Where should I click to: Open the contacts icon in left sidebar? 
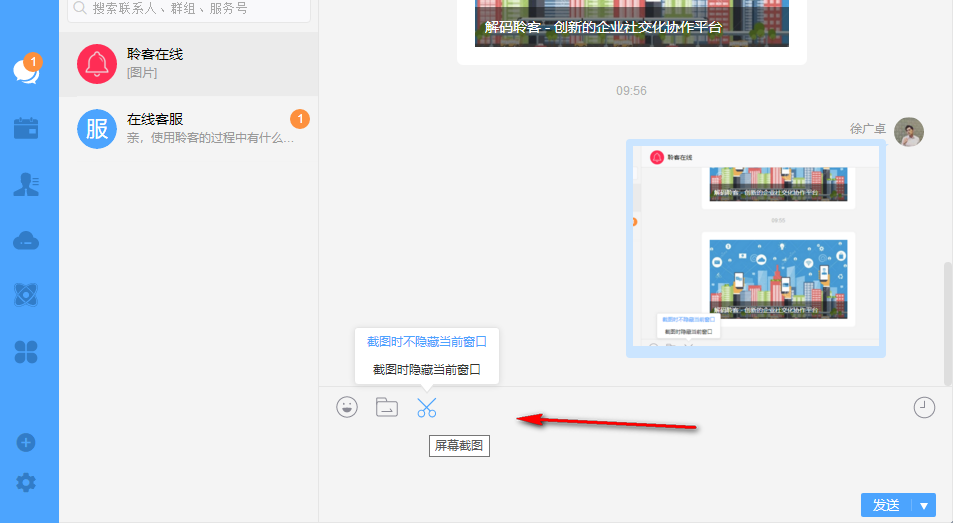point(26,184)
